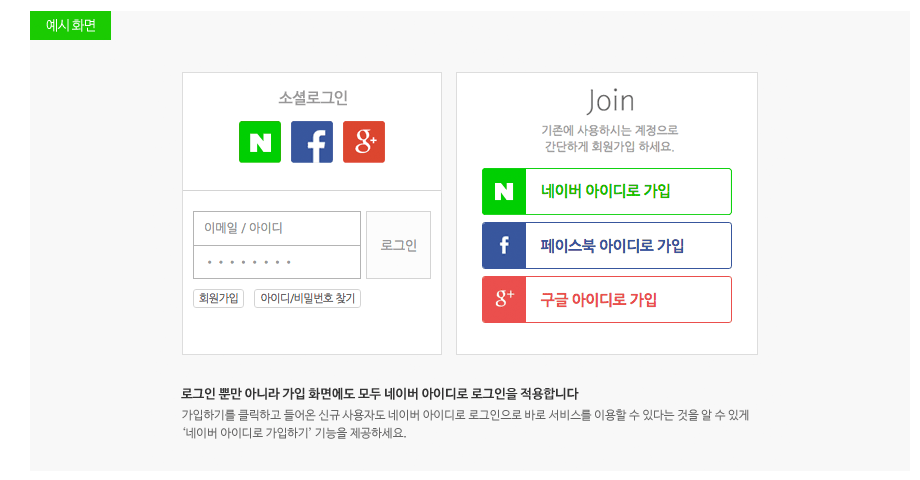Click the text 간단하게 회원가입 하세요.
Viewport: 920px width, 480px height.
click(x=610, y=146)
